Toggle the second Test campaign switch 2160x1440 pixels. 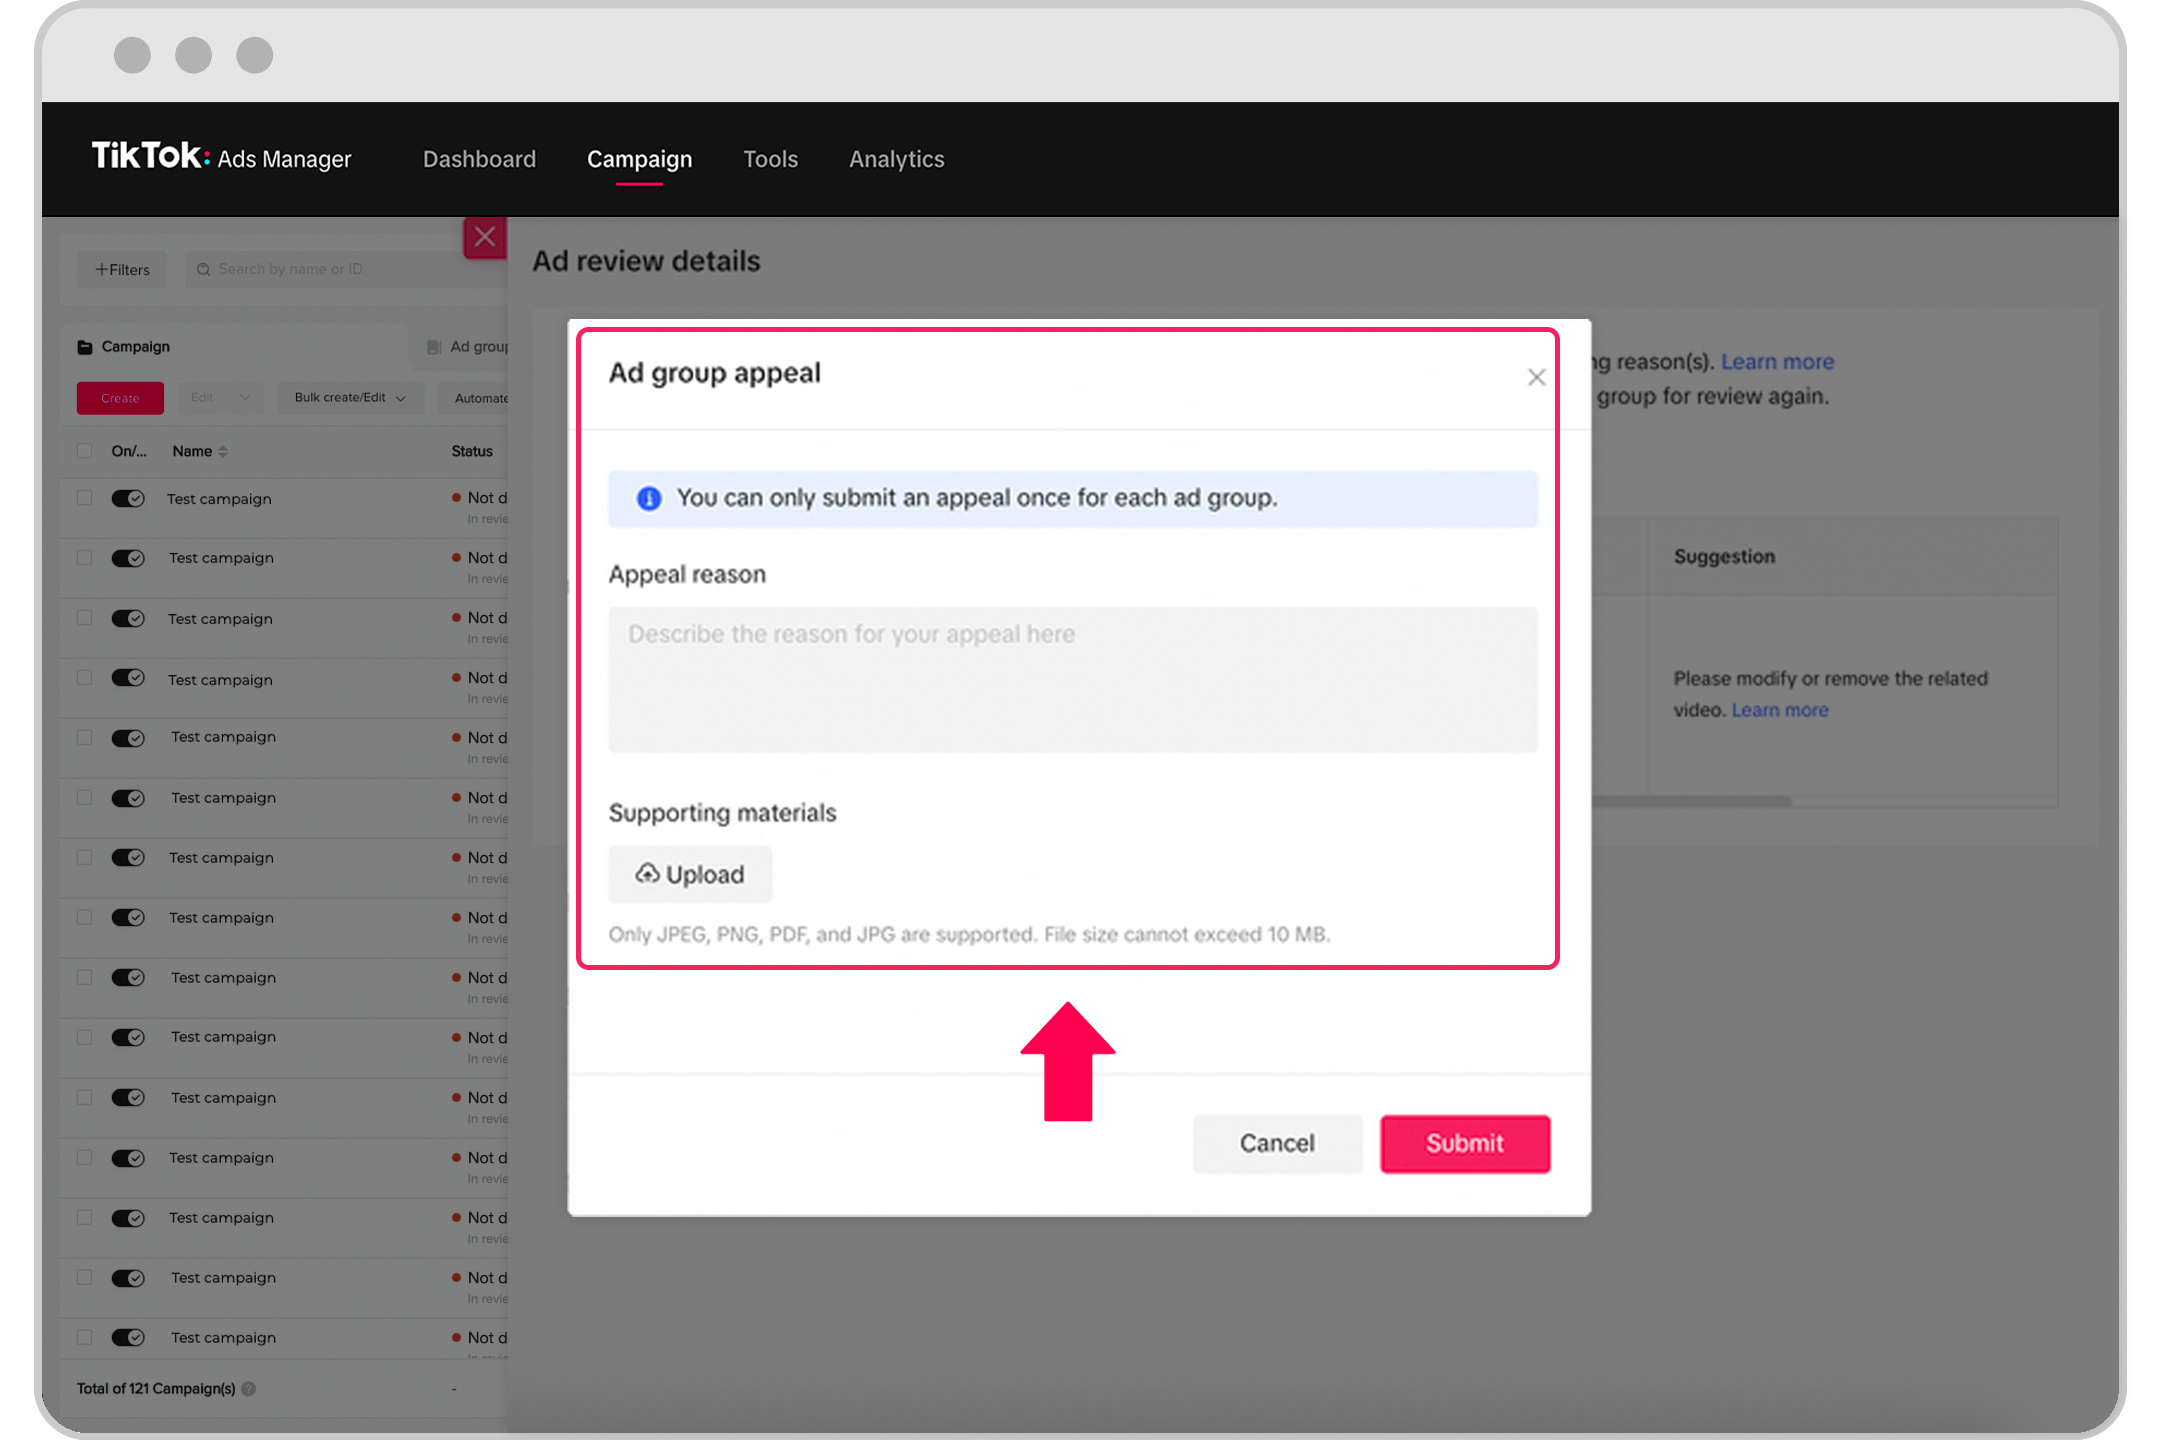[129, 558]
